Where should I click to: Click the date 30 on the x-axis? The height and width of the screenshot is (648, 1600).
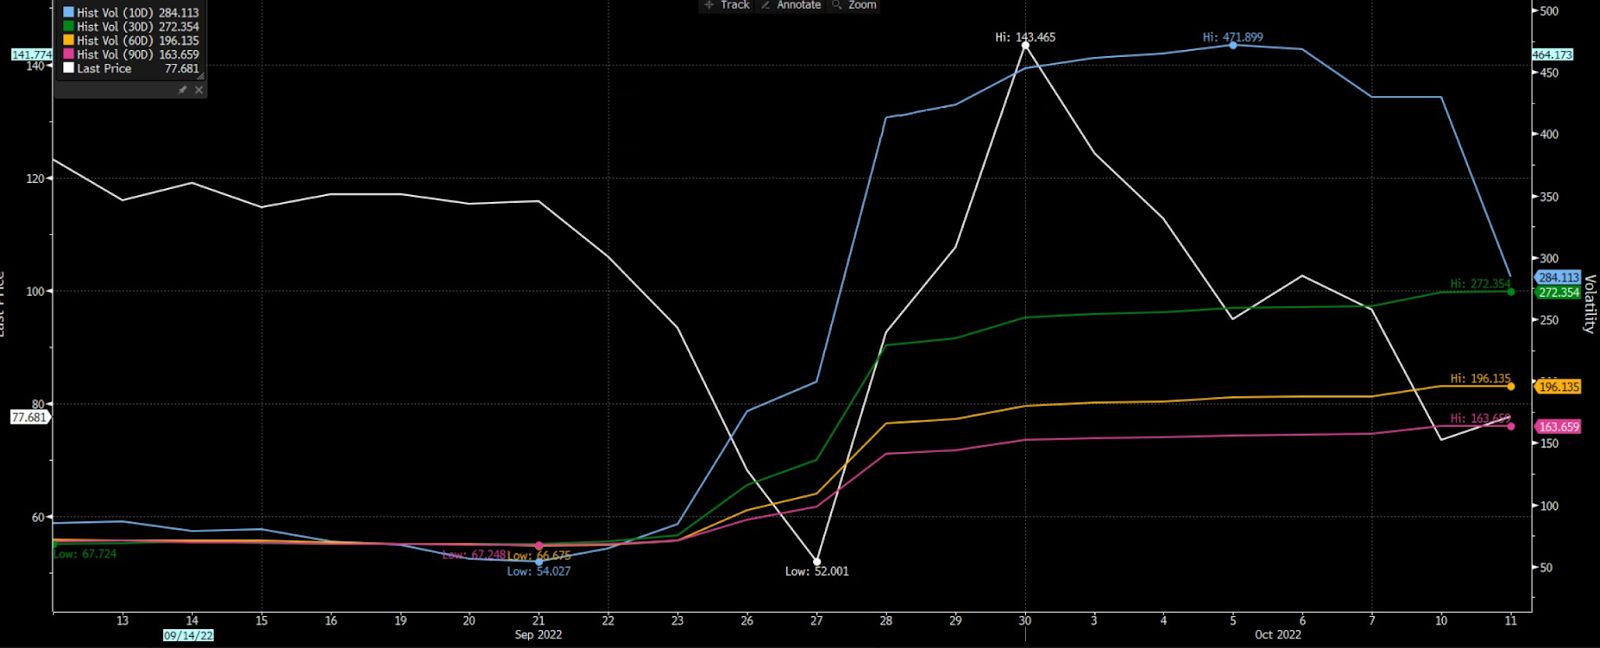coord(1025,621)
